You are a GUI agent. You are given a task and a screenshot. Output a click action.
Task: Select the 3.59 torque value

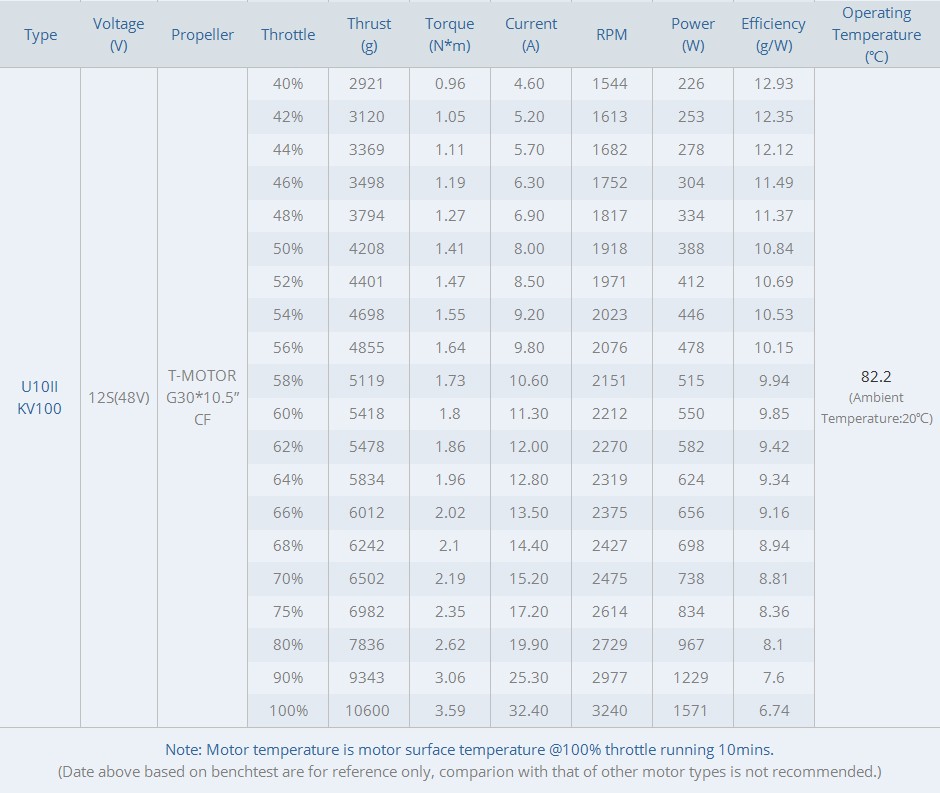[450, 711]
